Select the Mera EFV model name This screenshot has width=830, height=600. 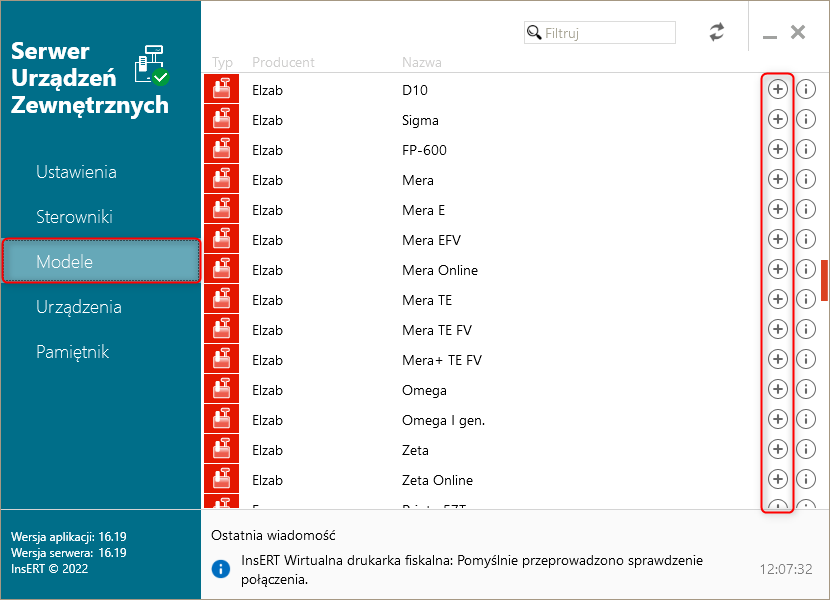431,240
